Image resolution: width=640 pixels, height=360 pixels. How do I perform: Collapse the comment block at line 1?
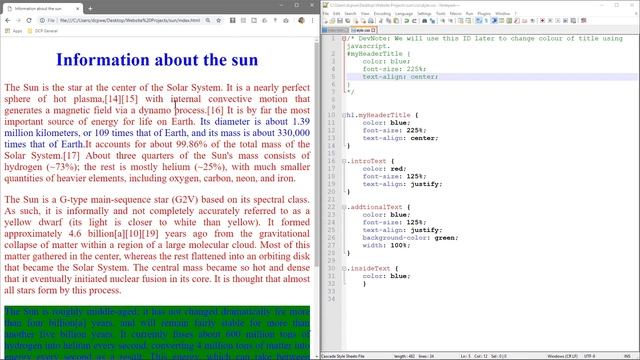point(344,38)
